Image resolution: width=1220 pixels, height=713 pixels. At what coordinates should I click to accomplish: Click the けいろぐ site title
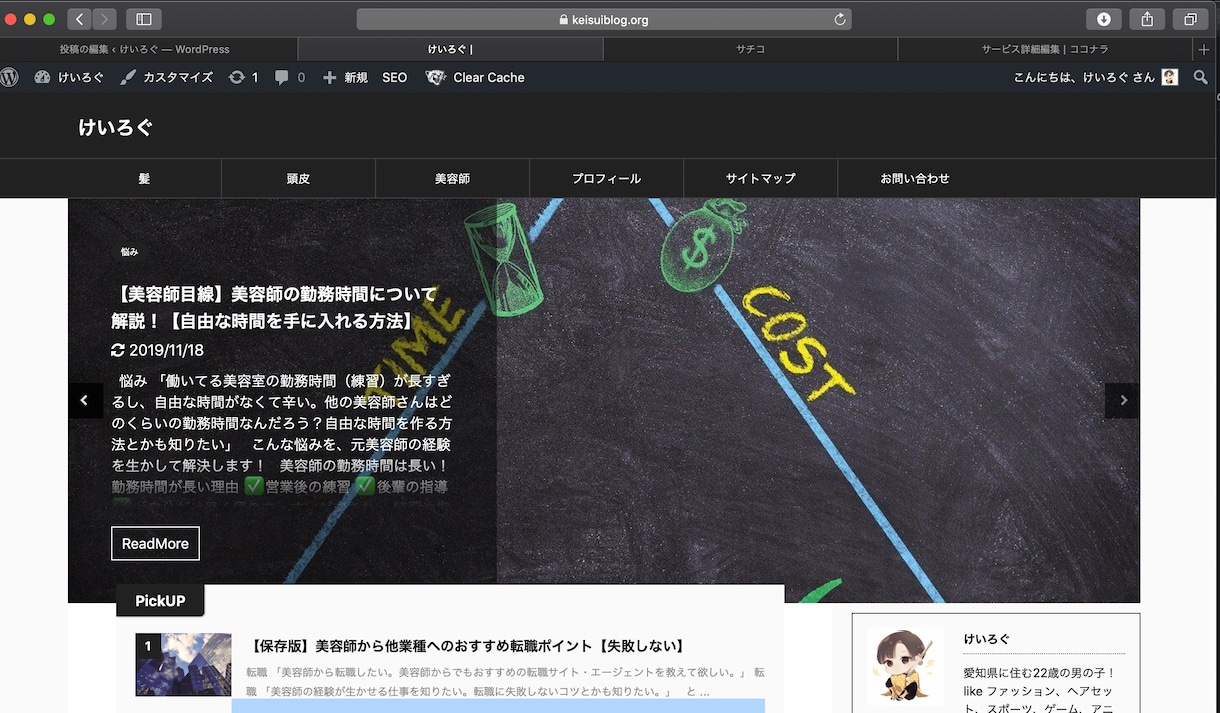click(x=116, y=127)
